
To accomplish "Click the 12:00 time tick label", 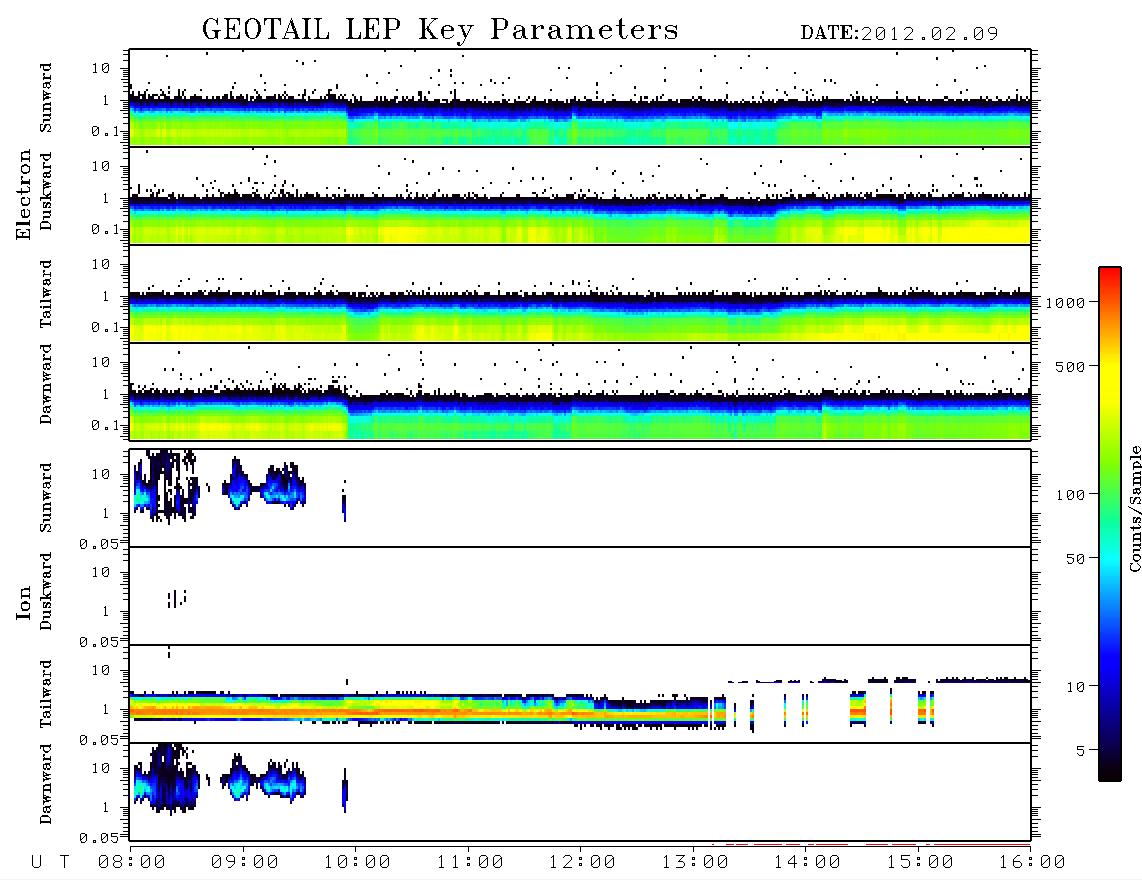I will (x=582, y=862).
